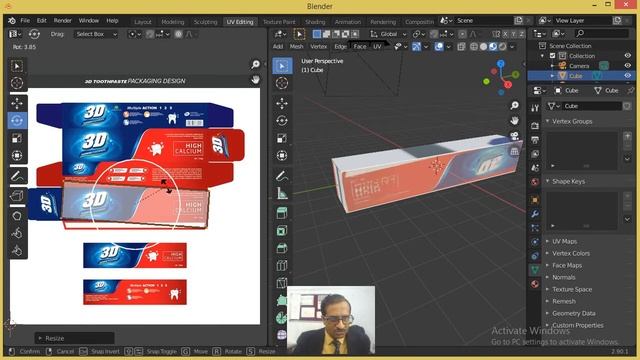Switch to the Modeling workspace tab
Screen dimensions: 640x360
tap(173, 22)
